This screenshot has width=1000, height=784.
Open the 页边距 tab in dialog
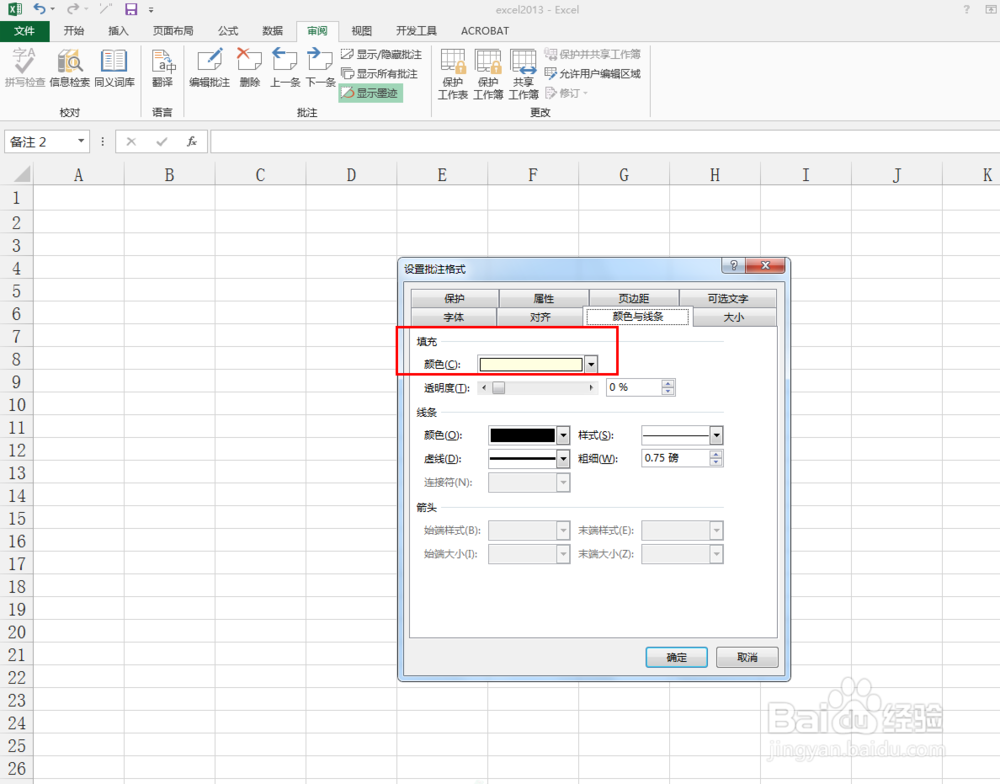(x=634, y=298)
